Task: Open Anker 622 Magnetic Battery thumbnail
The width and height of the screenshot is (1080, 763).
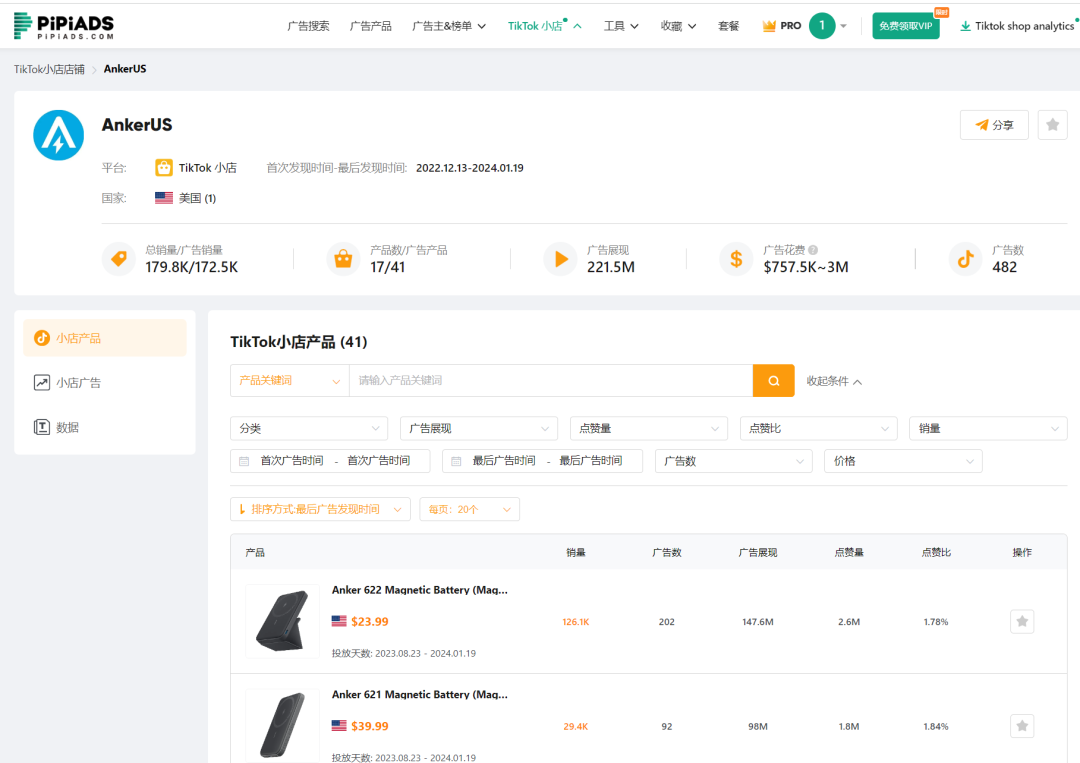Action: [x=282, y=621]
